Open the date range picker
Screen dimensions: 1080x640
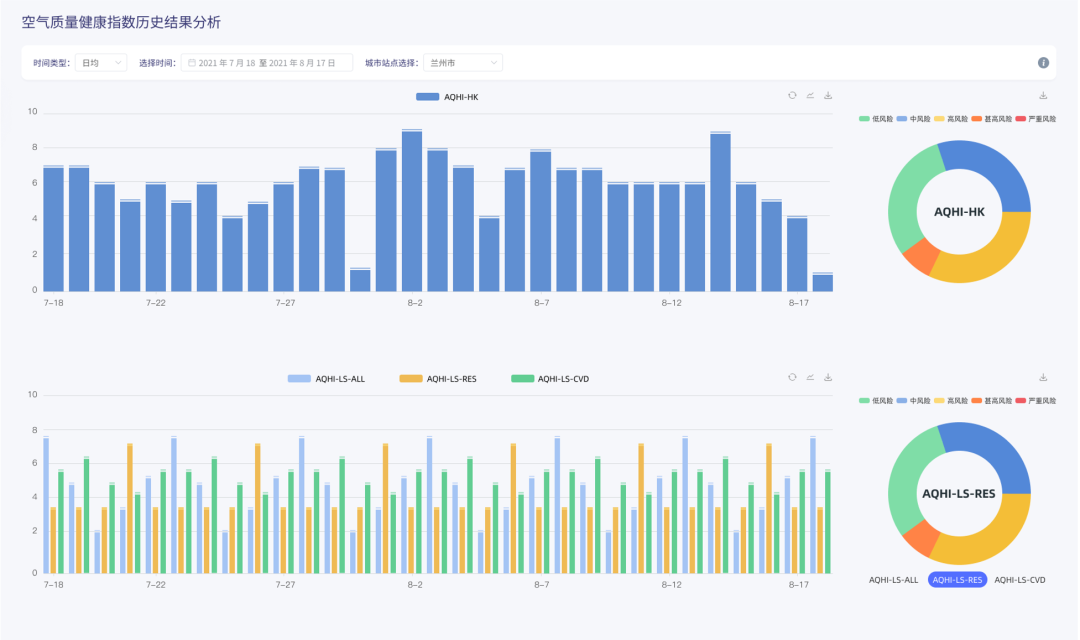click(267, 63)
